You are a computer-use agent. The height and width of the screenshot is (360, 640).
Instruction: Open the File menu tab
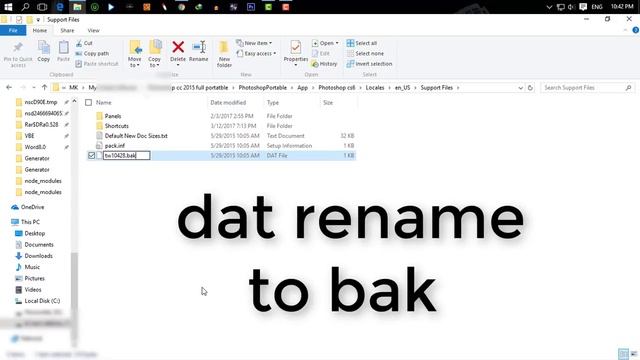pos(13,31)
